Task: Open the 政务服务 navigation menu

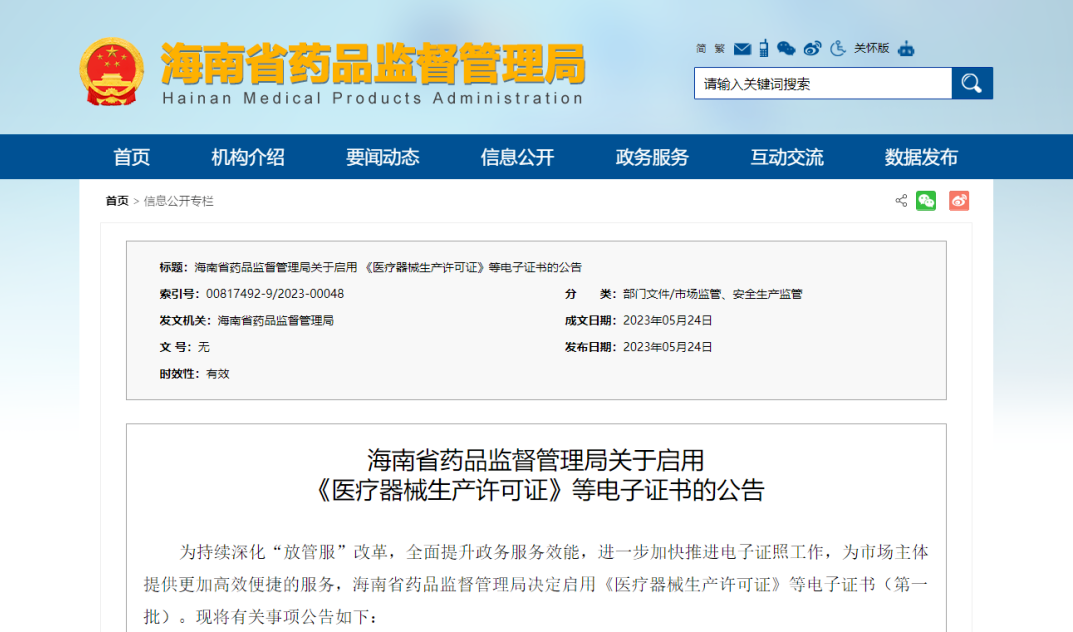Action: (652, 157)
